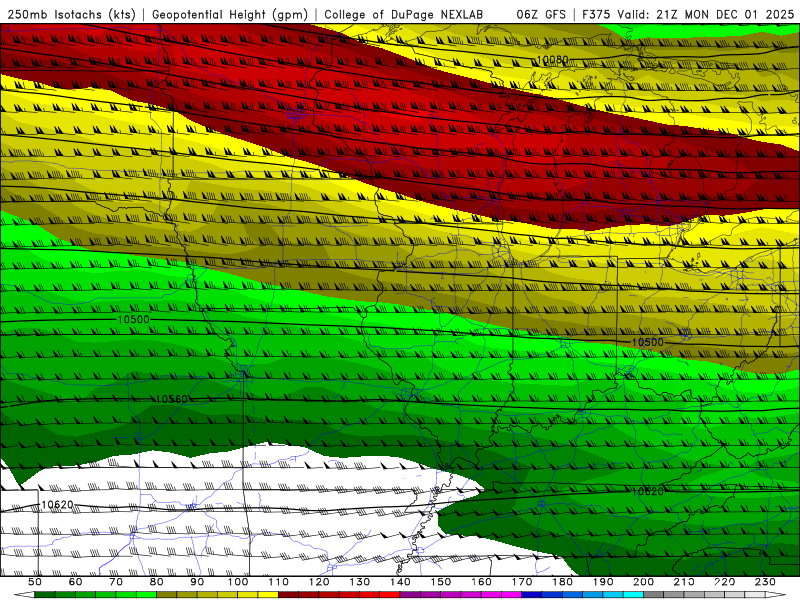Viewport: 800px width, 600px height.
Task: Click the color bar label 170
Action: coord(522,582)
